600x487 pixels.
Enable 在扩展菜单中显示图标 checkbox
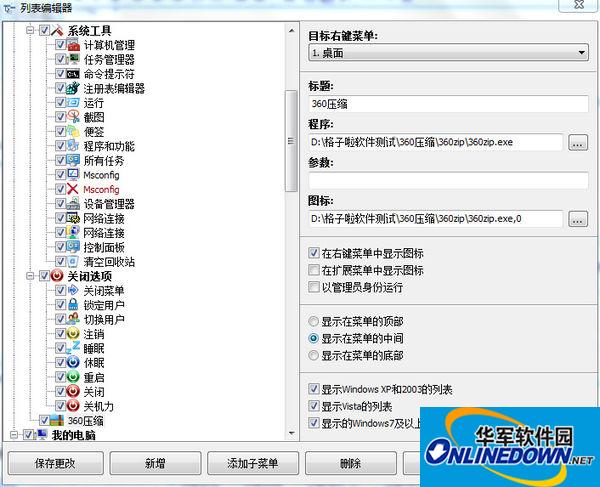(314, 270)
